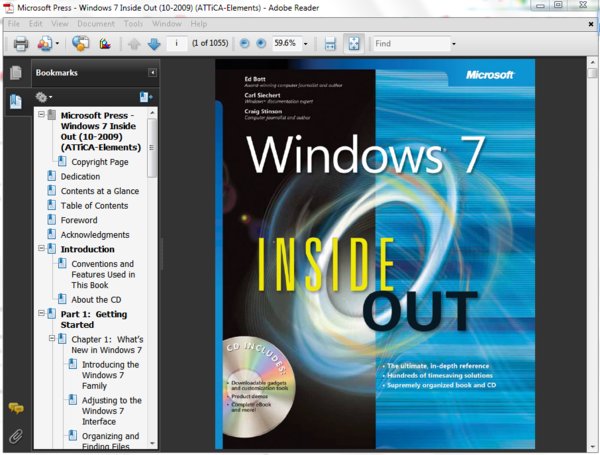
Task: Open the File menu
Action: tap(14, 24)
